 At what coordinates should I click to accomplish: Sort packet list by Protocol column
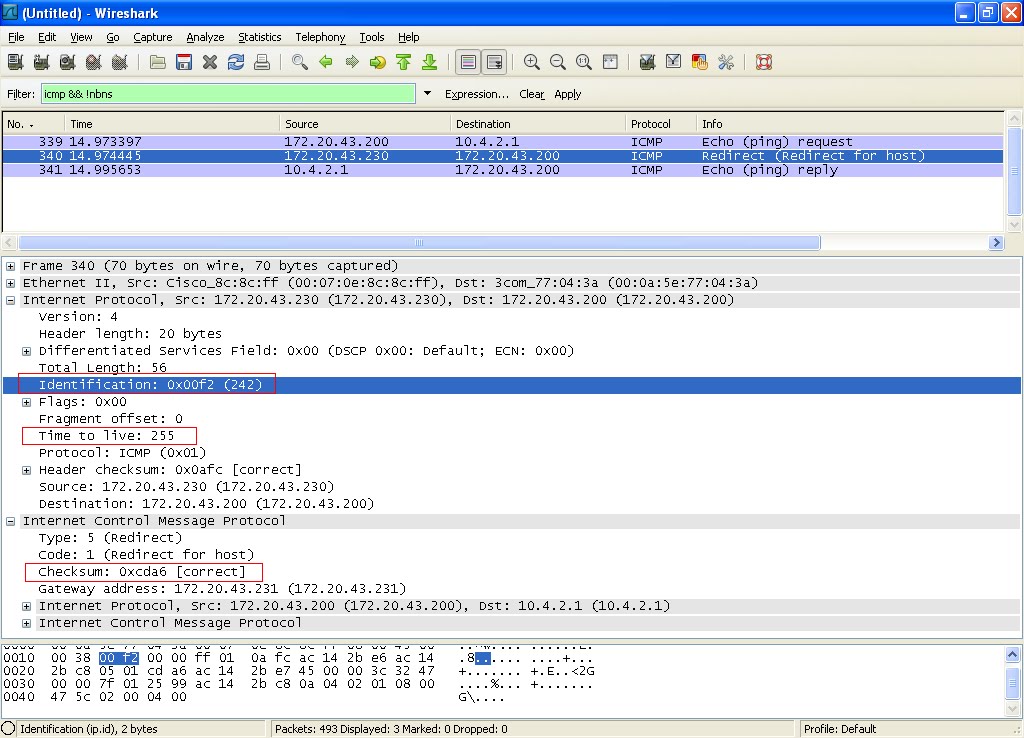coord(660,124)
